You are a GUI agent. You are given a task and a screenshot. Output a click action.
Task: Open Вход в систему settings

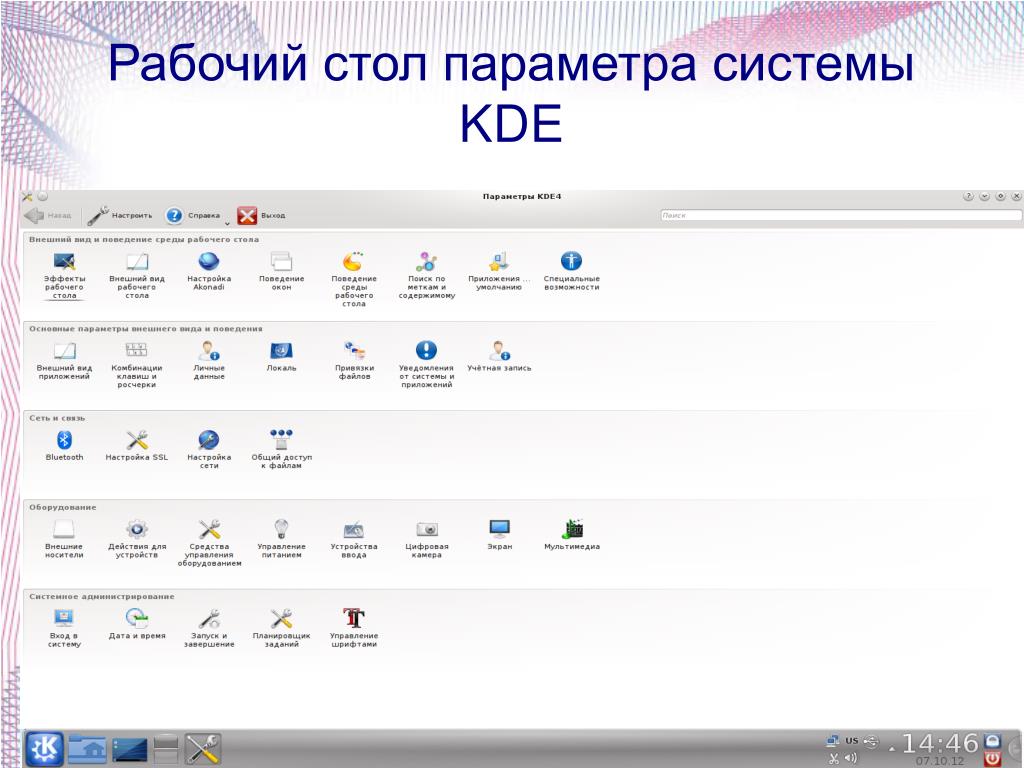[x=64, y=628]
